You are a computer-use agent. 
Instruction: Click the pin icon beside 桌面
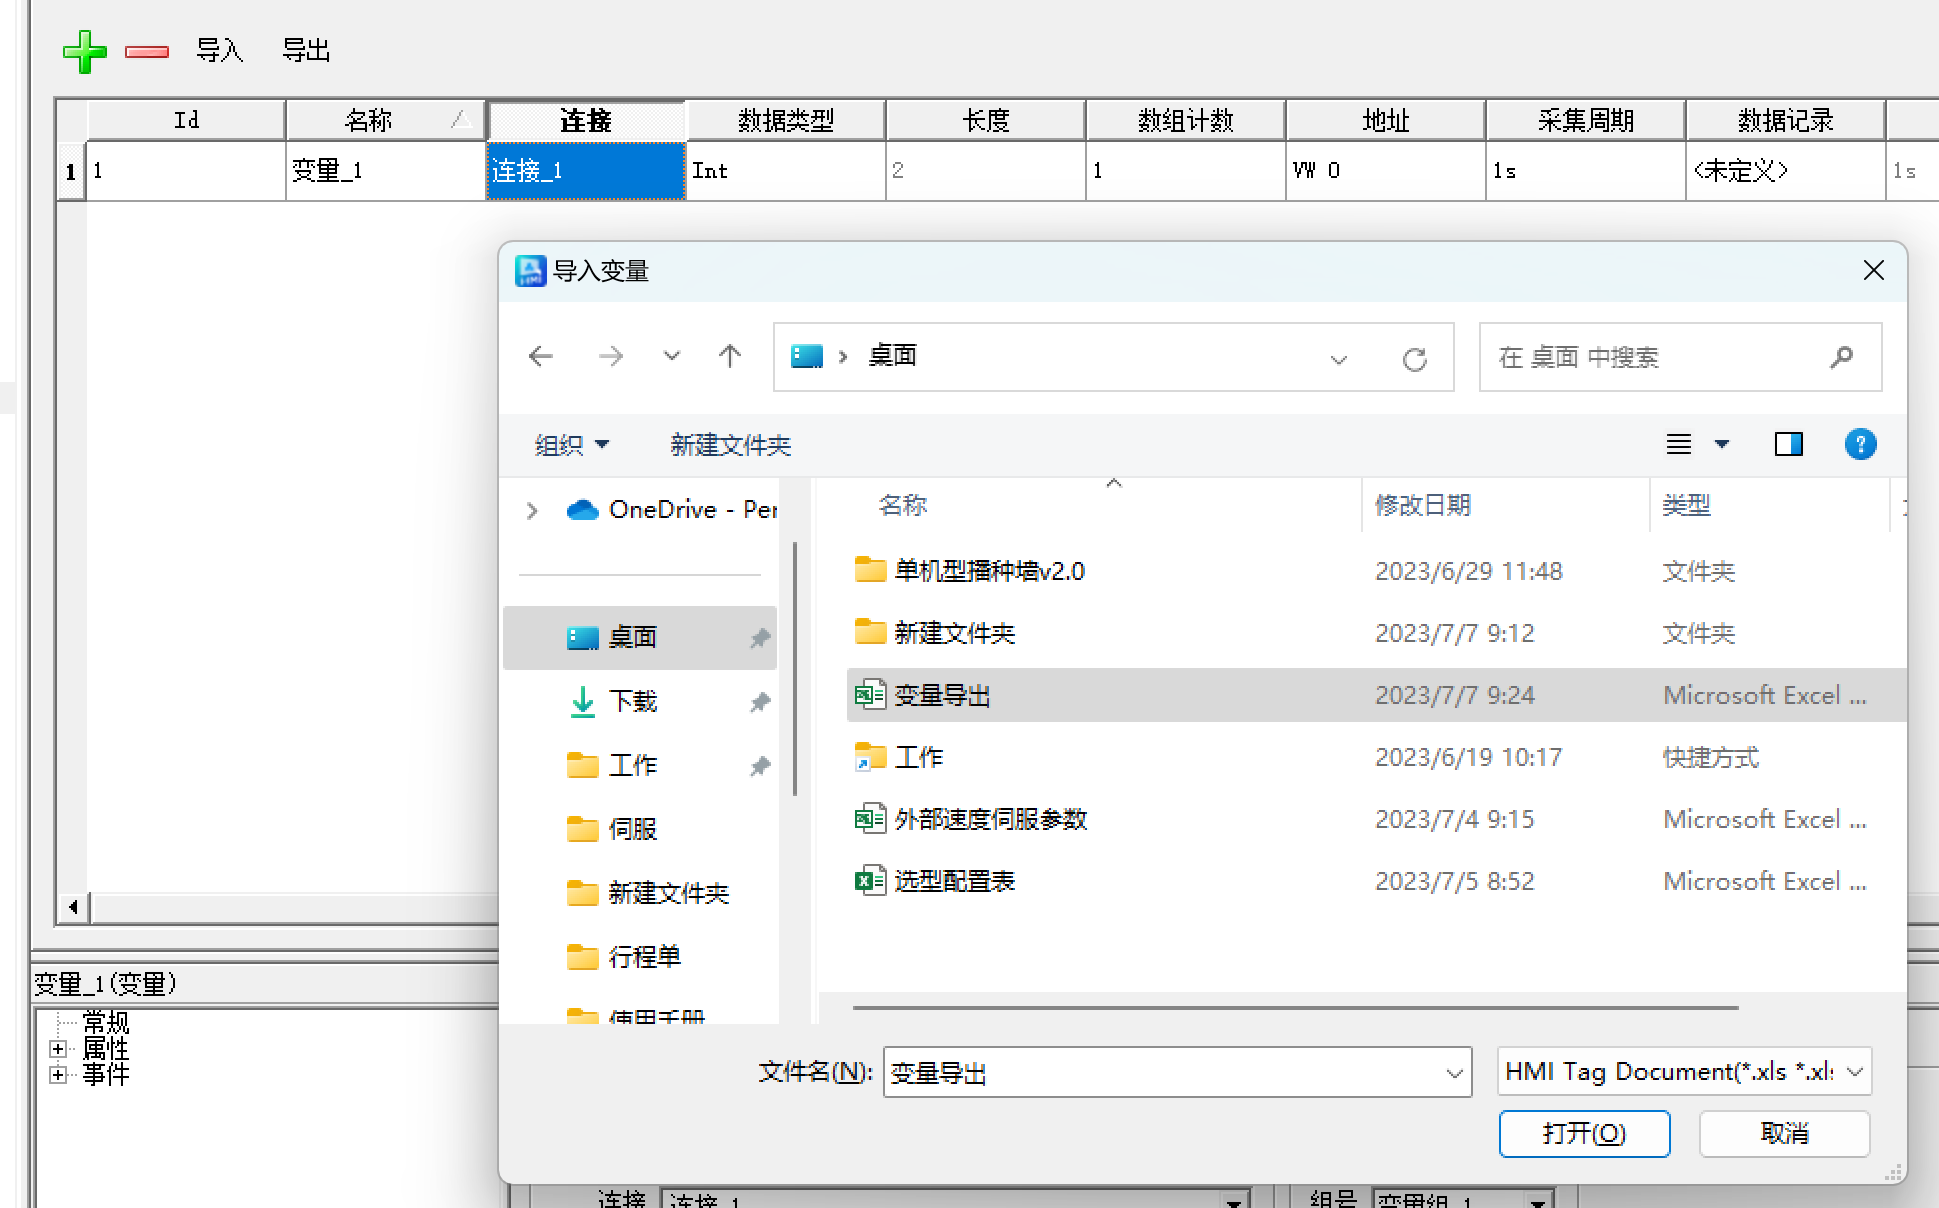pyautogui.click(x=760, y=638)
